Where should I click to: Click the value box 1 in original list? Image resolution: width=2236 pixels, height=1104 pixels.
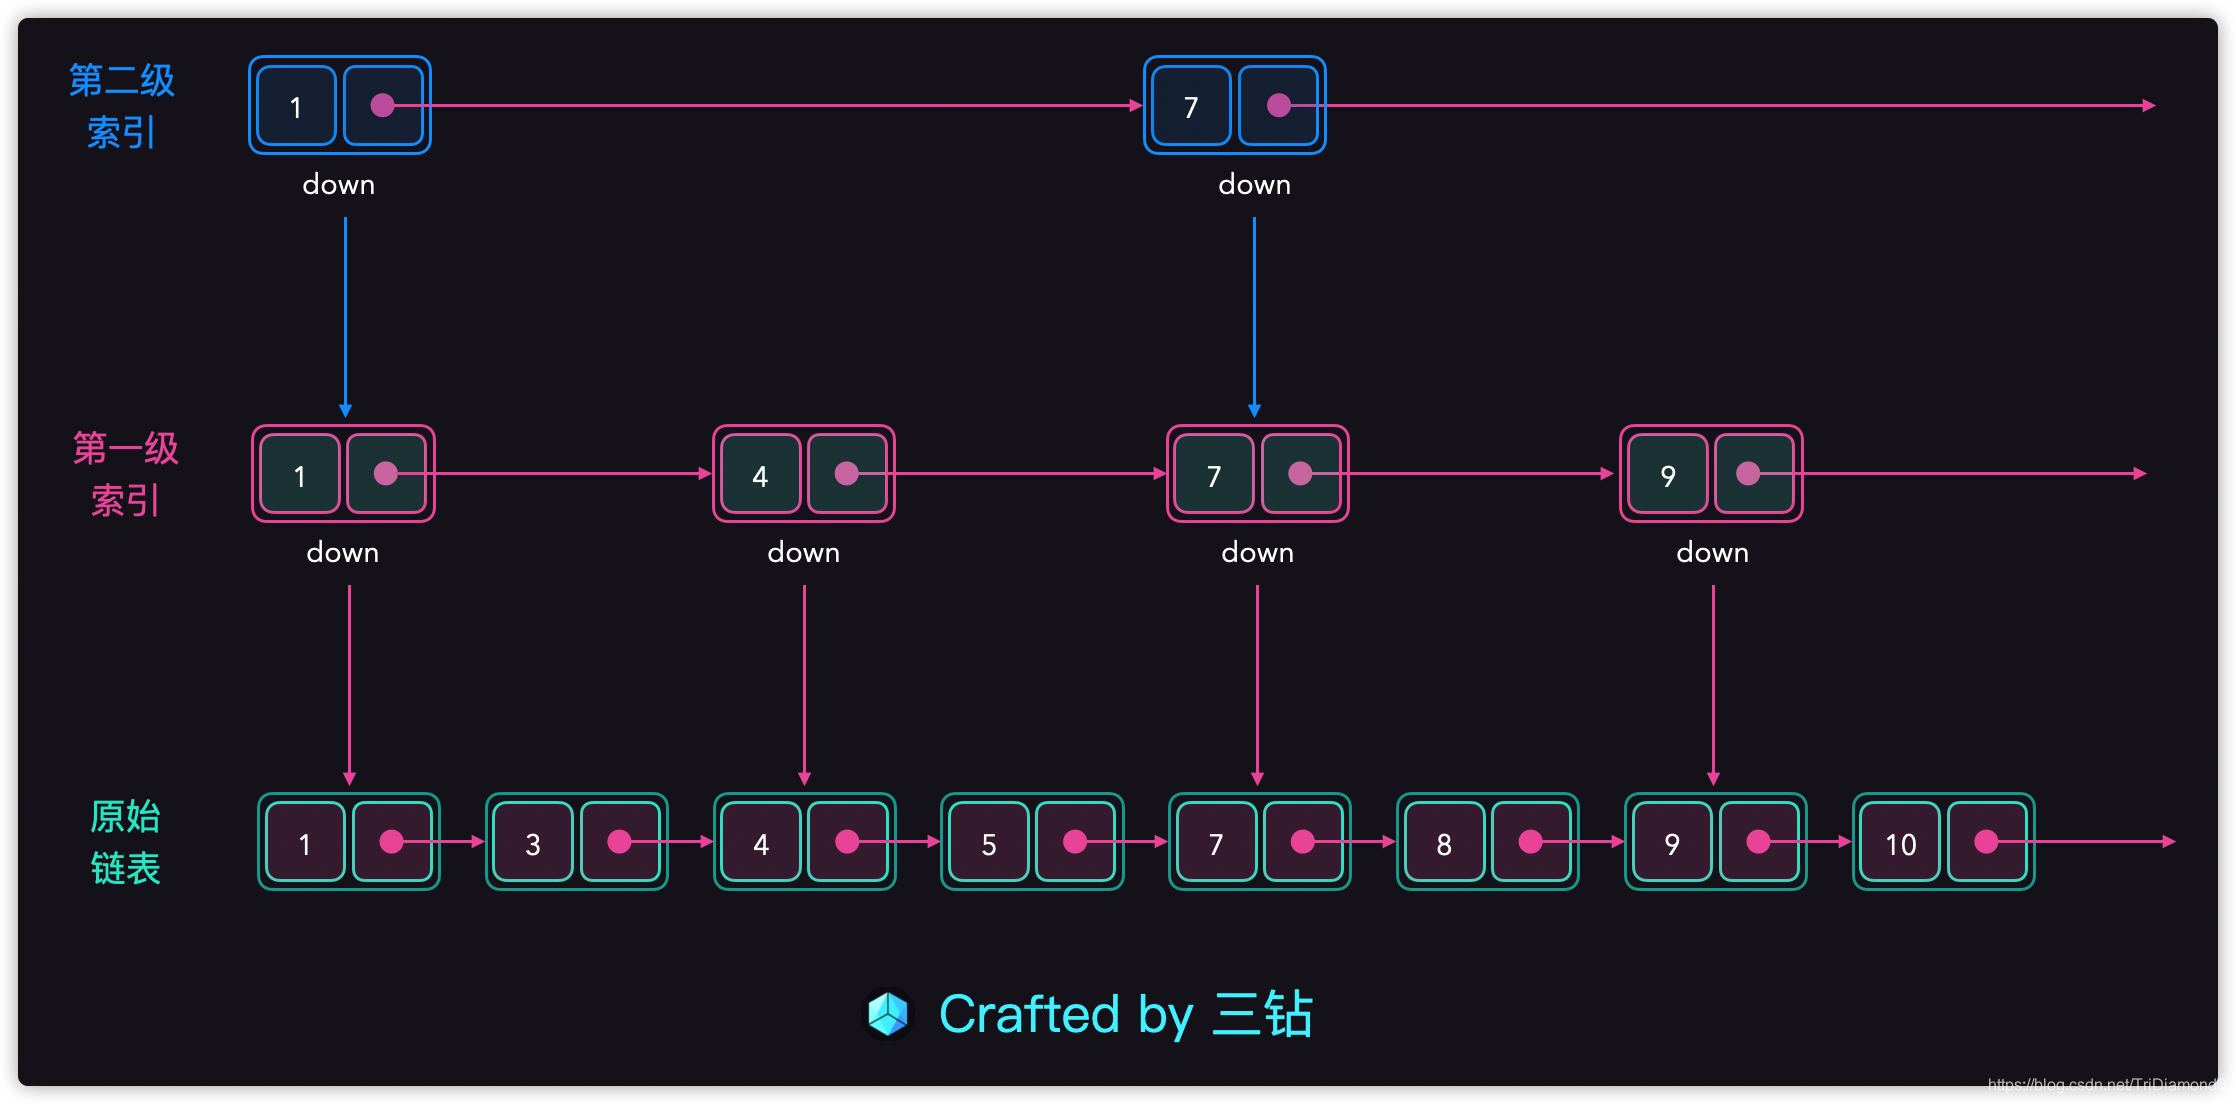(x=305, y=844)
